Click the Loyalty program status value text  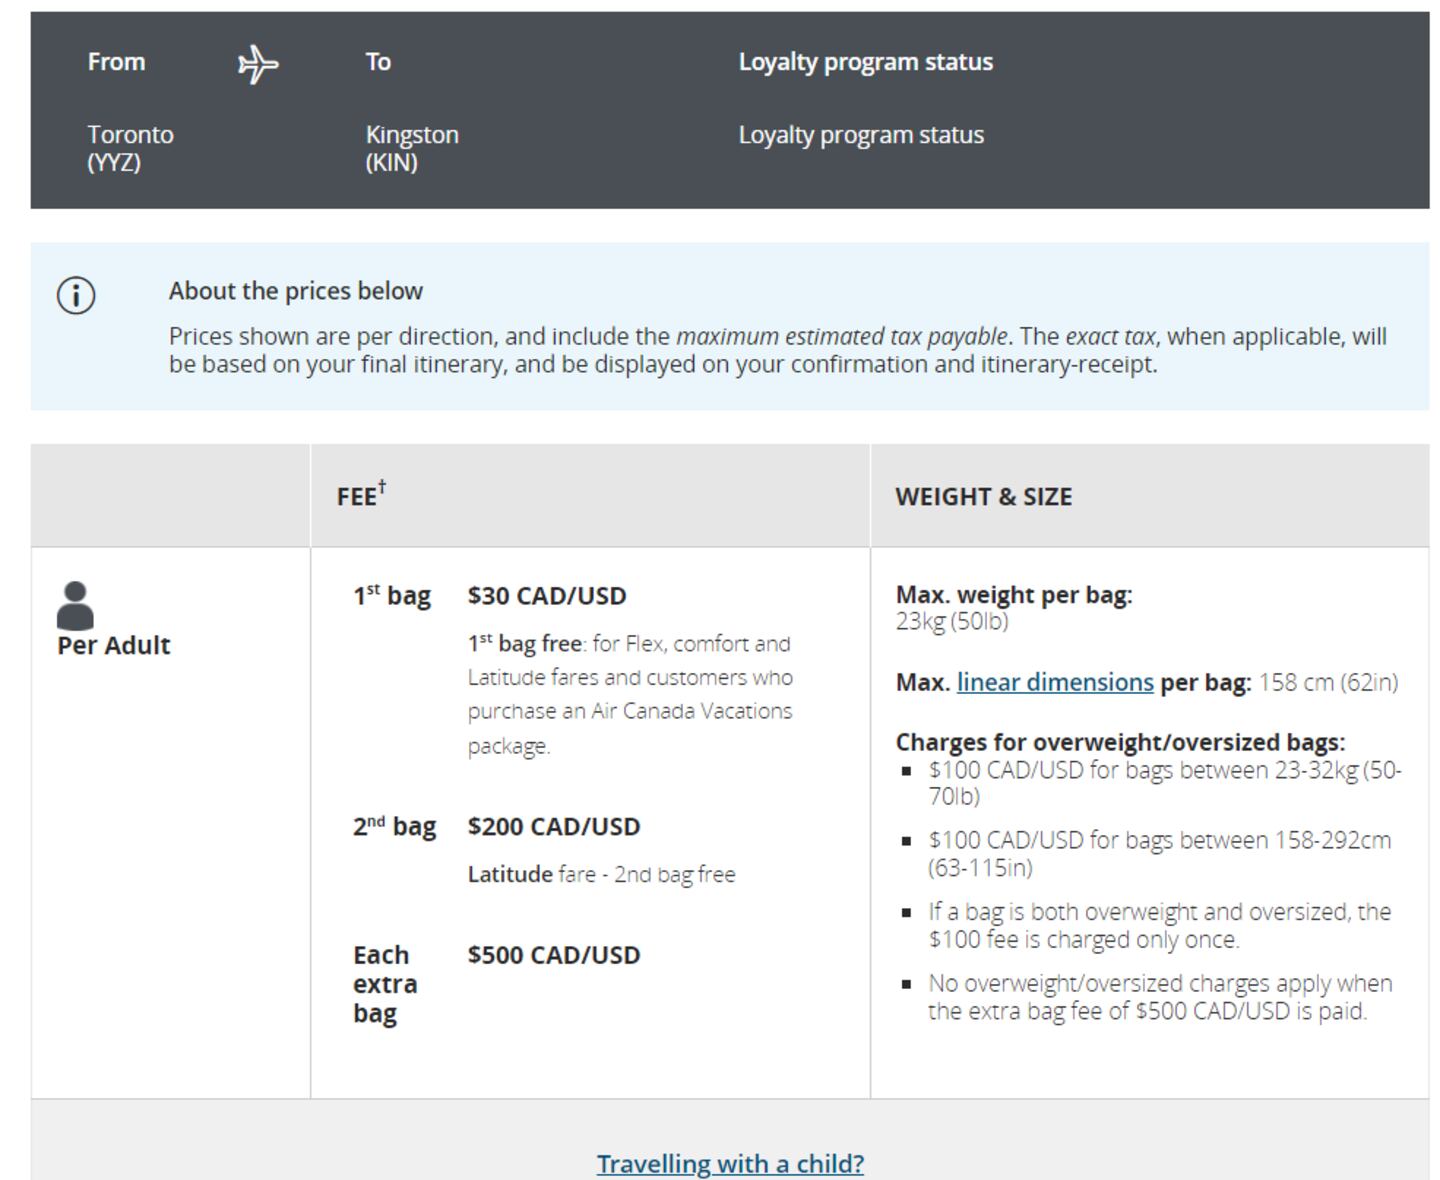(861, 135)
